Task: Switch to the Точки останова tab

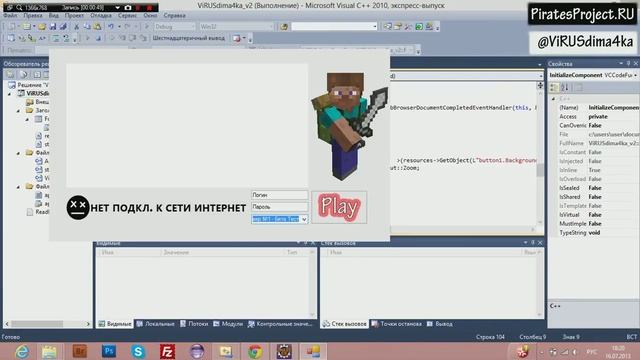Action: [x=397, y=324]
